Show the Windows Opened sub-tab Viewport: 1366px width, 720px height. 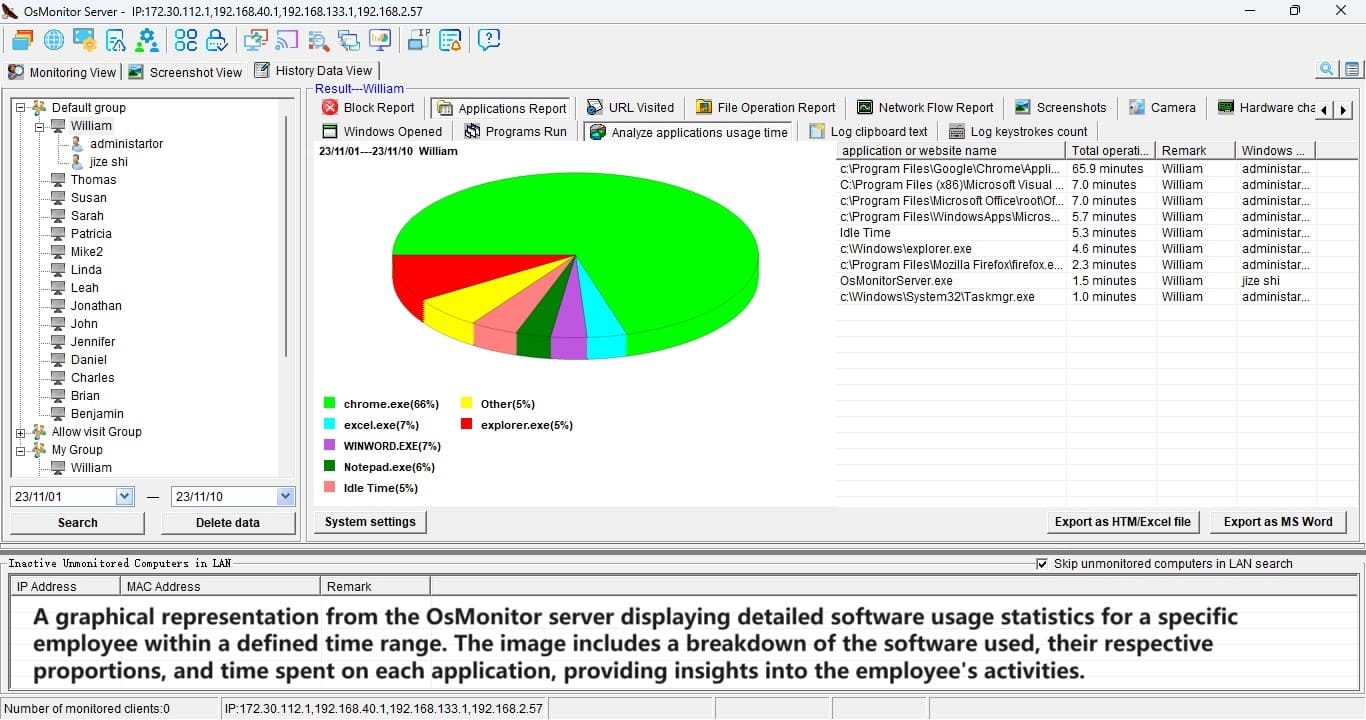(382, 131)
